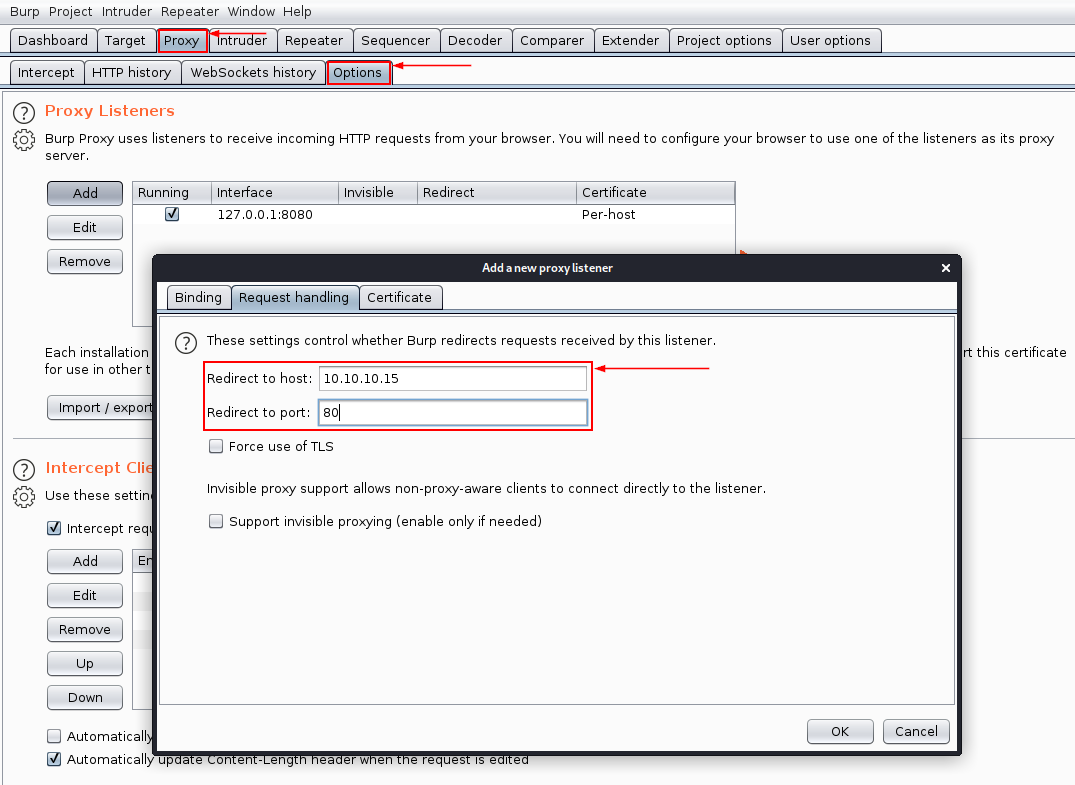
Task: Go to HTTP history tab
Action: click(131, 72)
